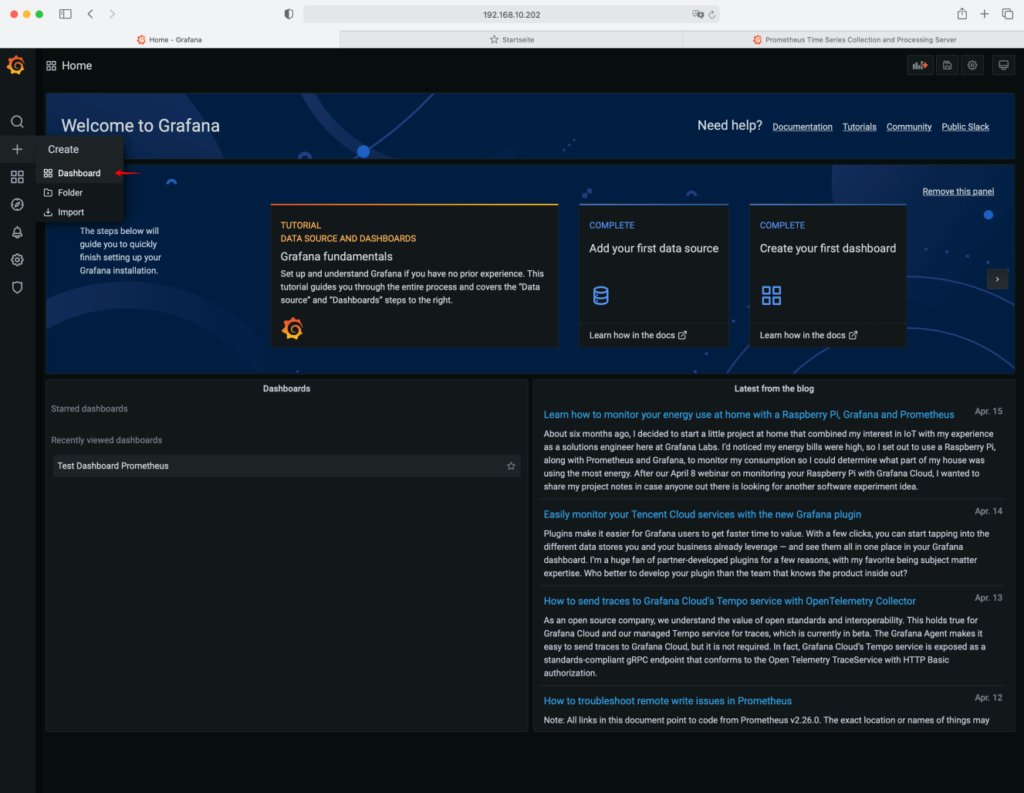
Task: Open the Search dashboards magnifier icon
Action: (17, 121)
